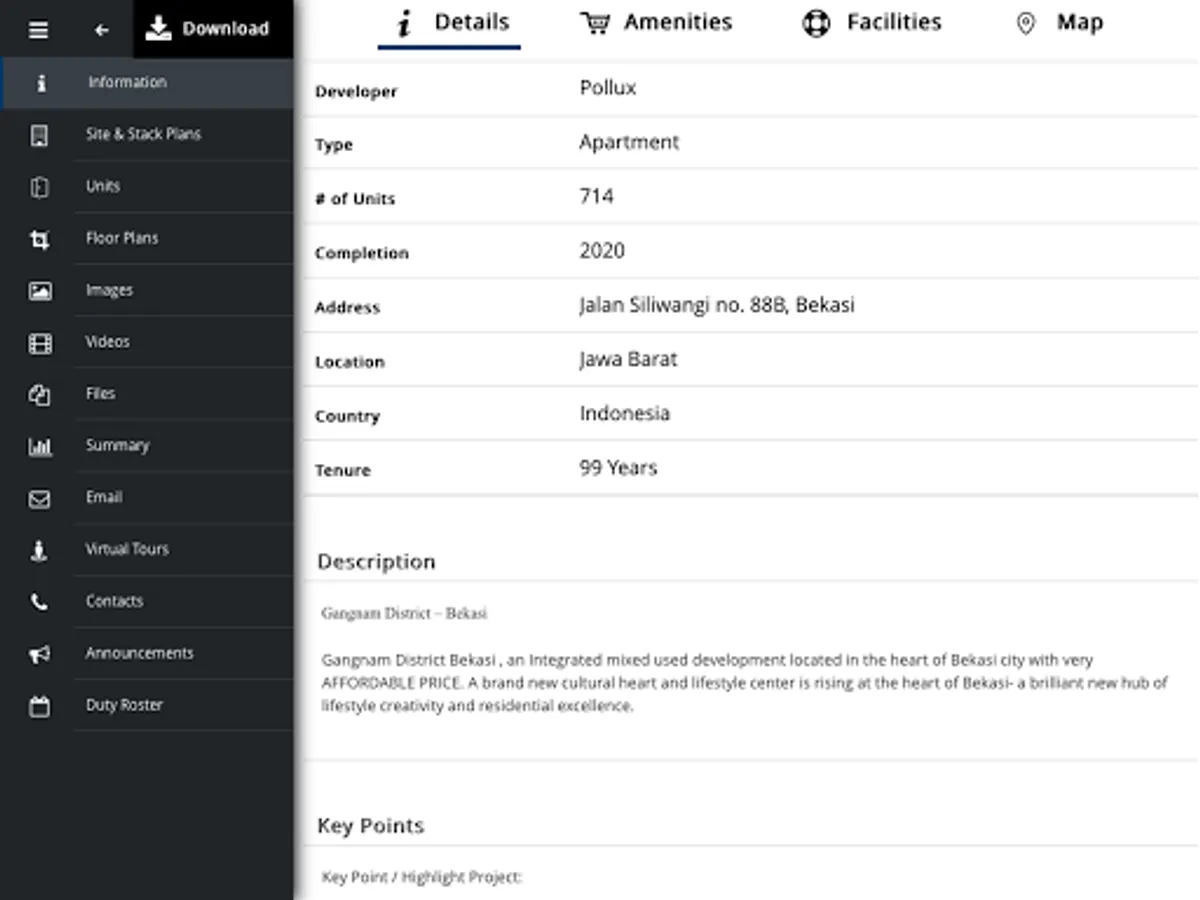Open the Map tab

[x=1059, y=23]
